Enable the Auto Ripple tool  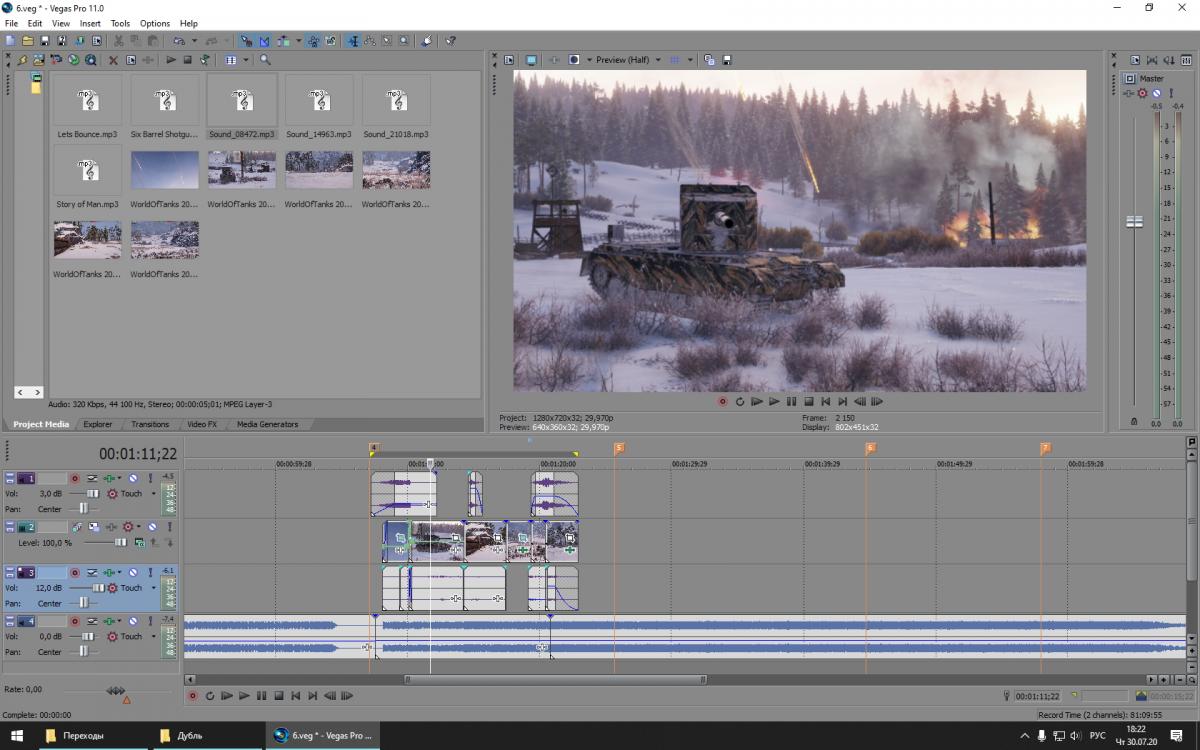[x=285, y=41]
